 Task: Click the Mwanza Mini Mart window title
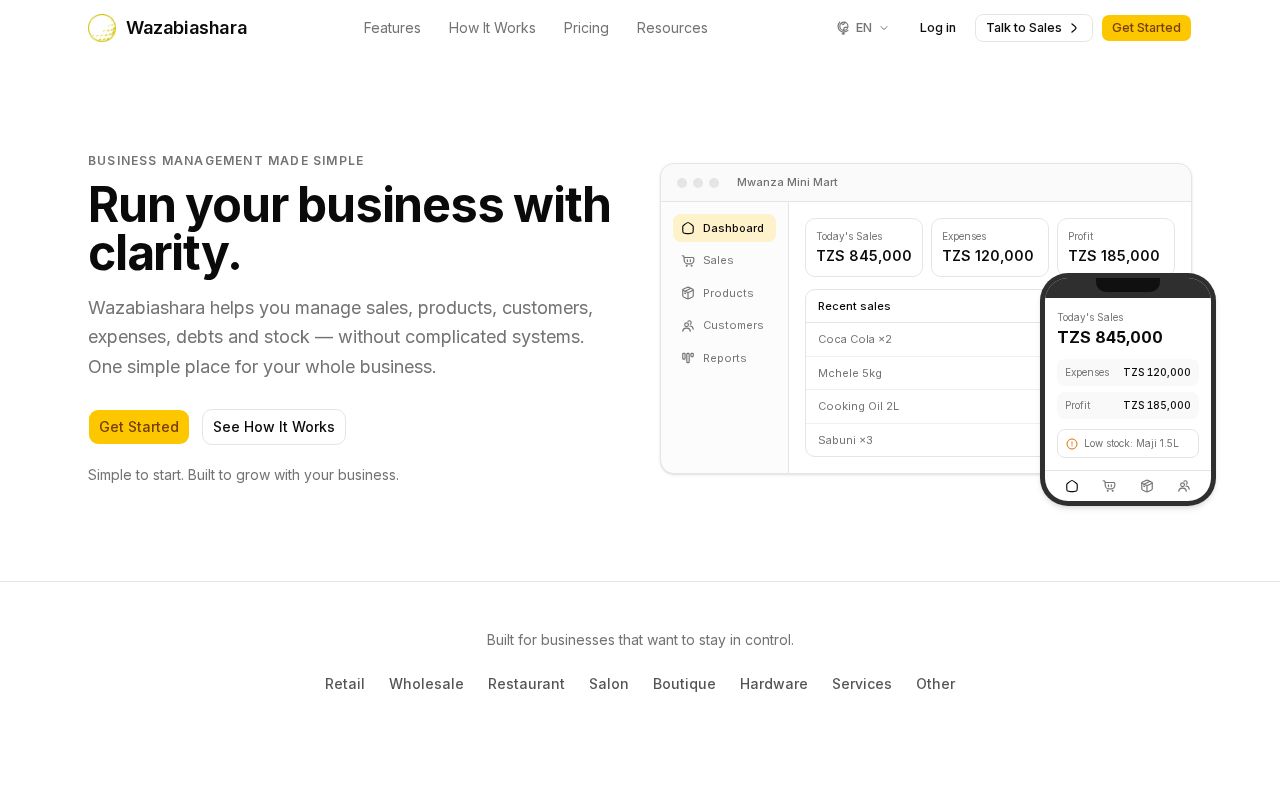(x=787, y=182)
